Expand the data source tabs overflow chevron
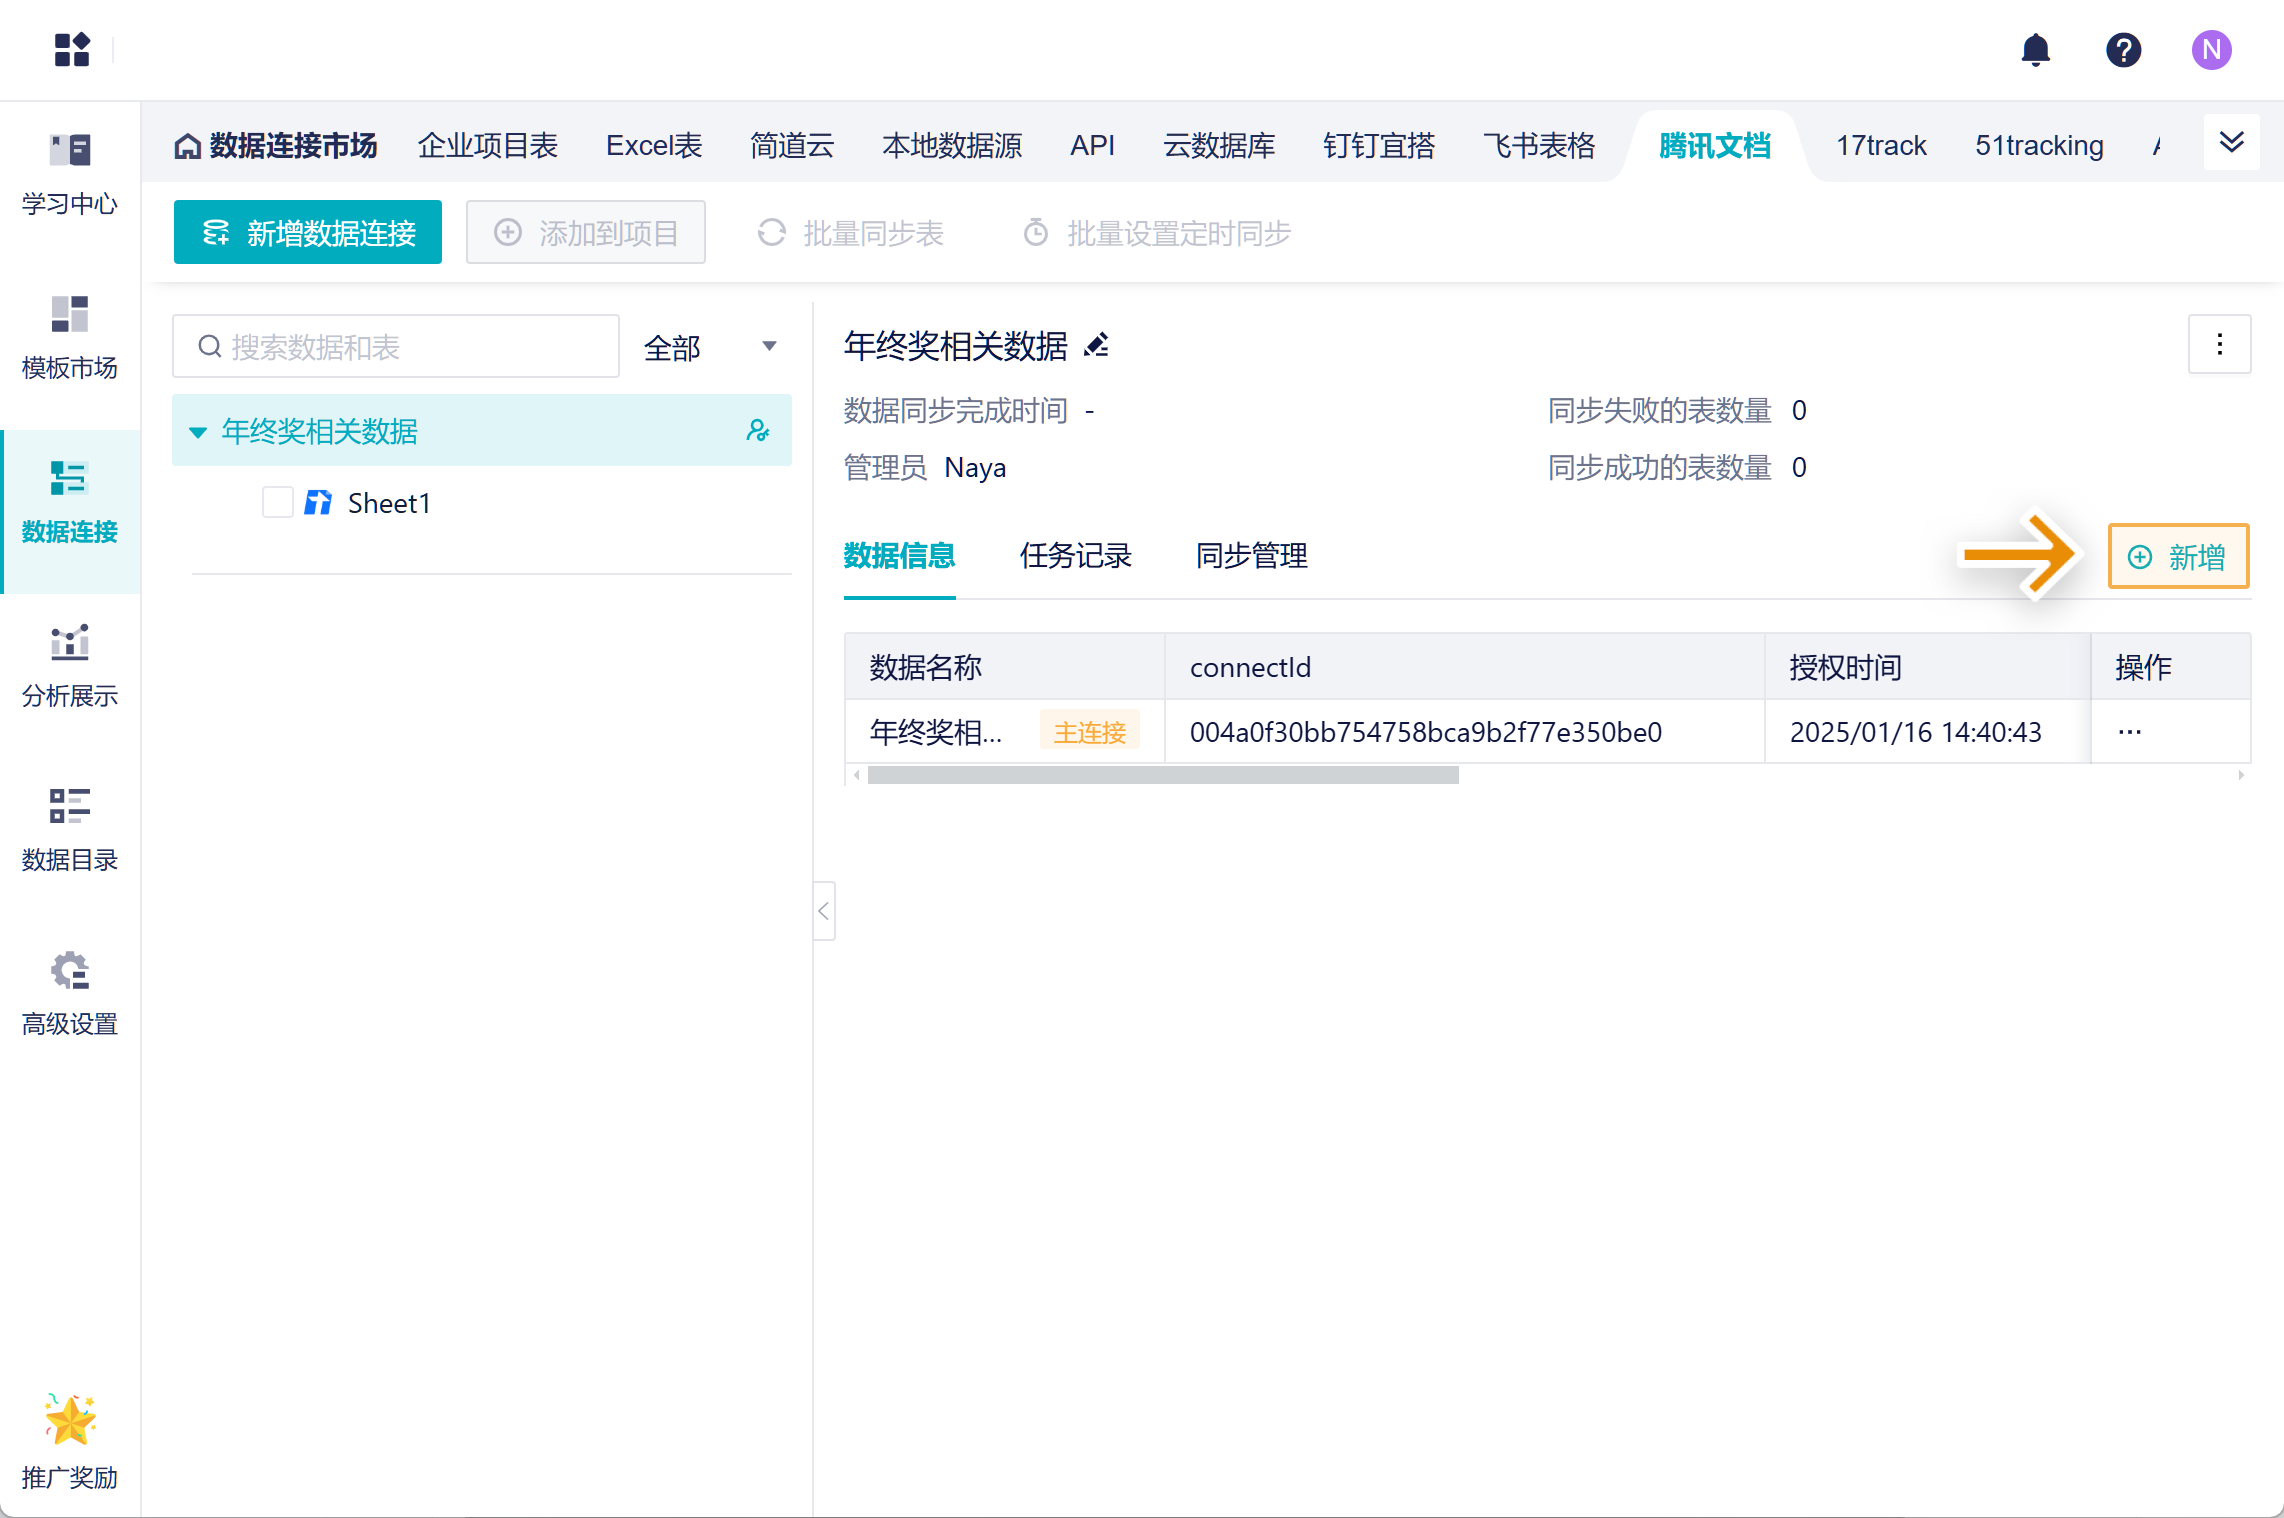 coord(2231,143)
